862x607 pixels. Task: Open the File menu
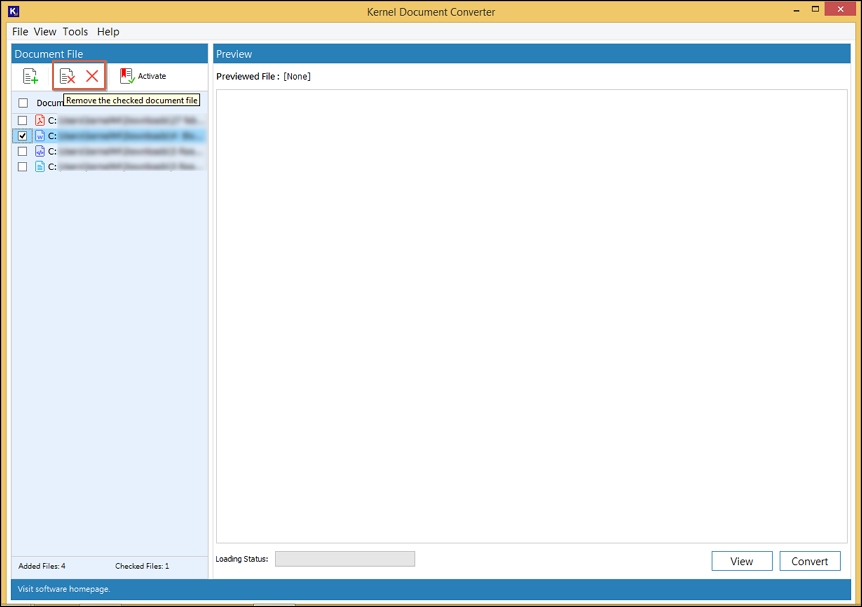(20, 31)
